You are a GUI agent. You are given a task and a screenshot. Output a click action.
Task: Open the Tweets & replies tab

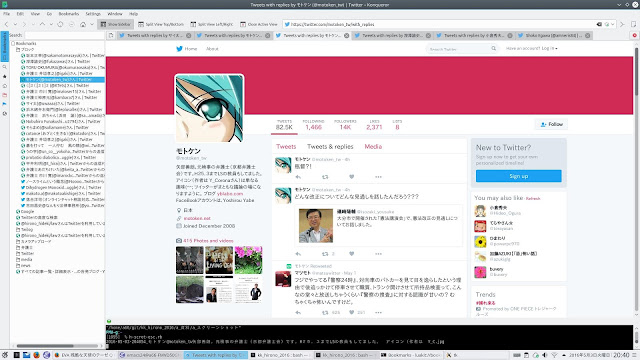pos(330,147)
